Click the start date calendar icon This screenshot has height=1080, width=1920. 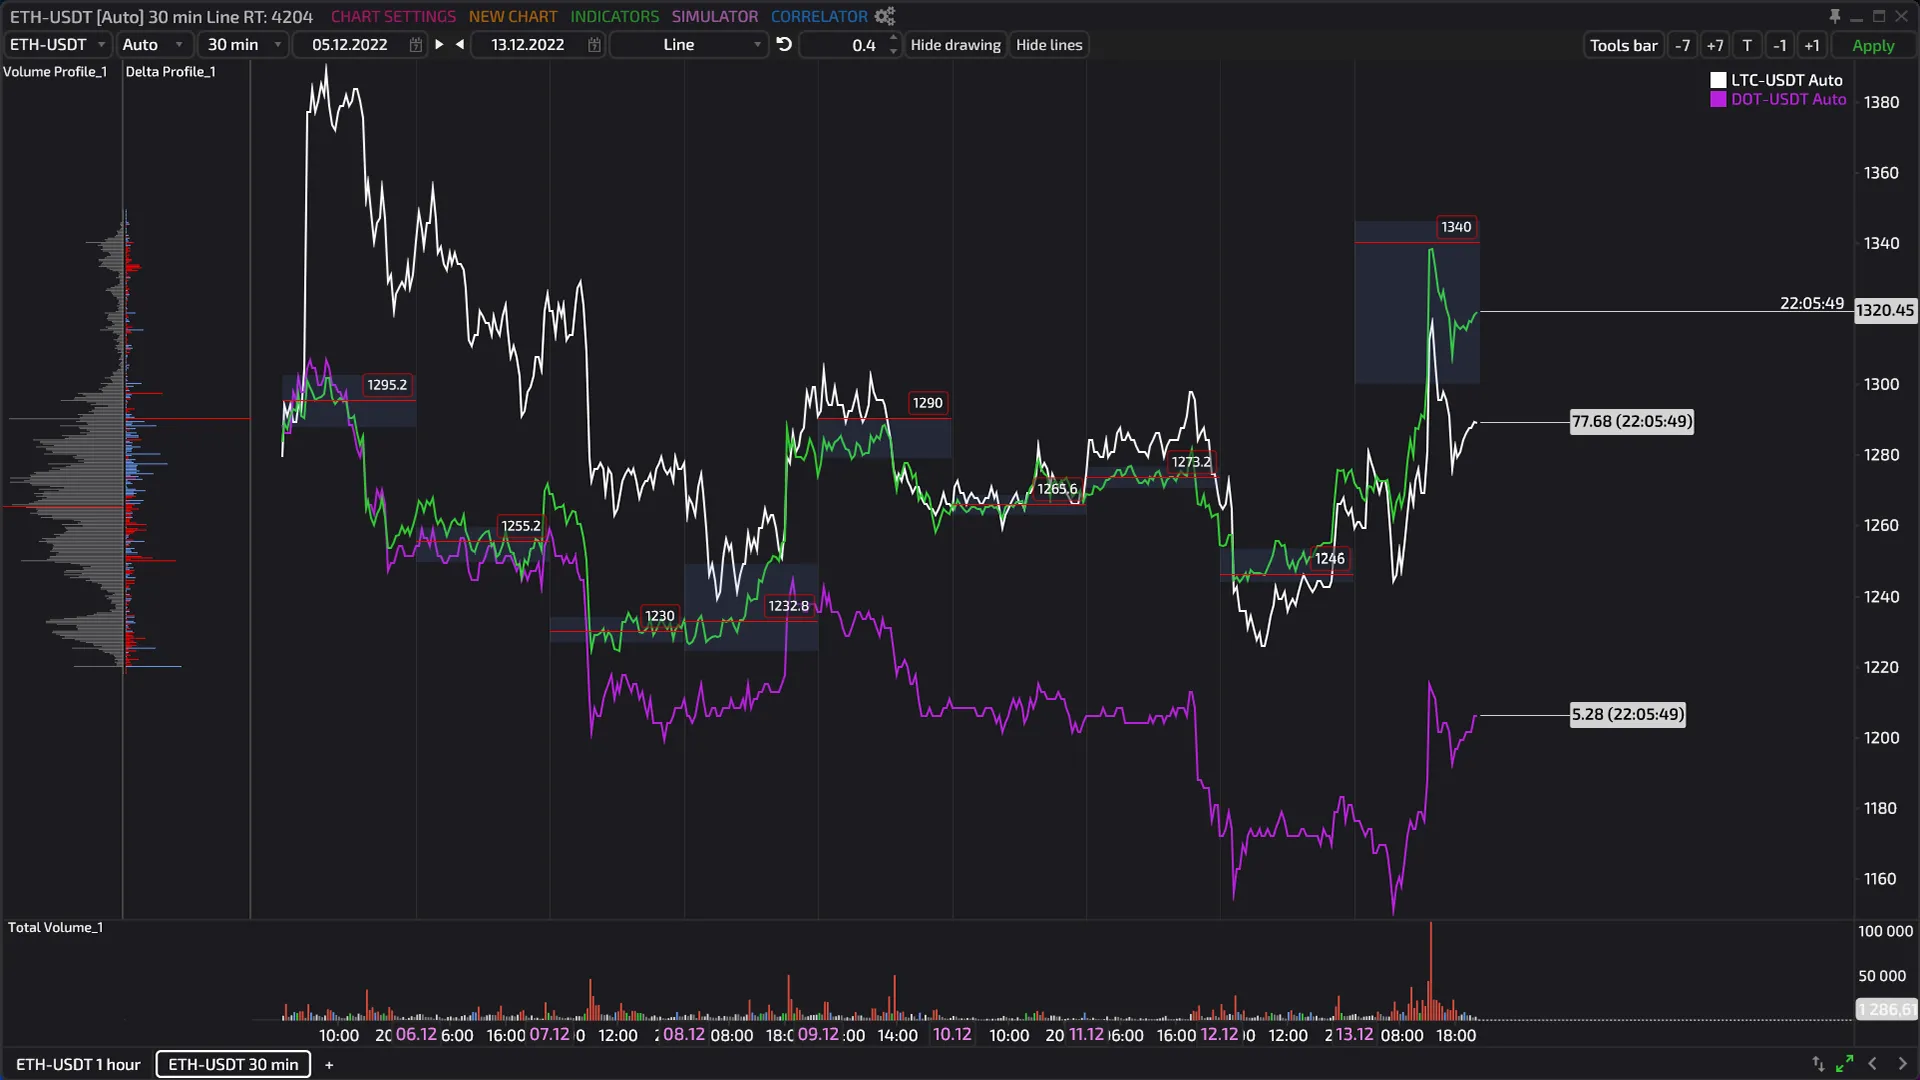pyautogui.click(x=415, y=45)
